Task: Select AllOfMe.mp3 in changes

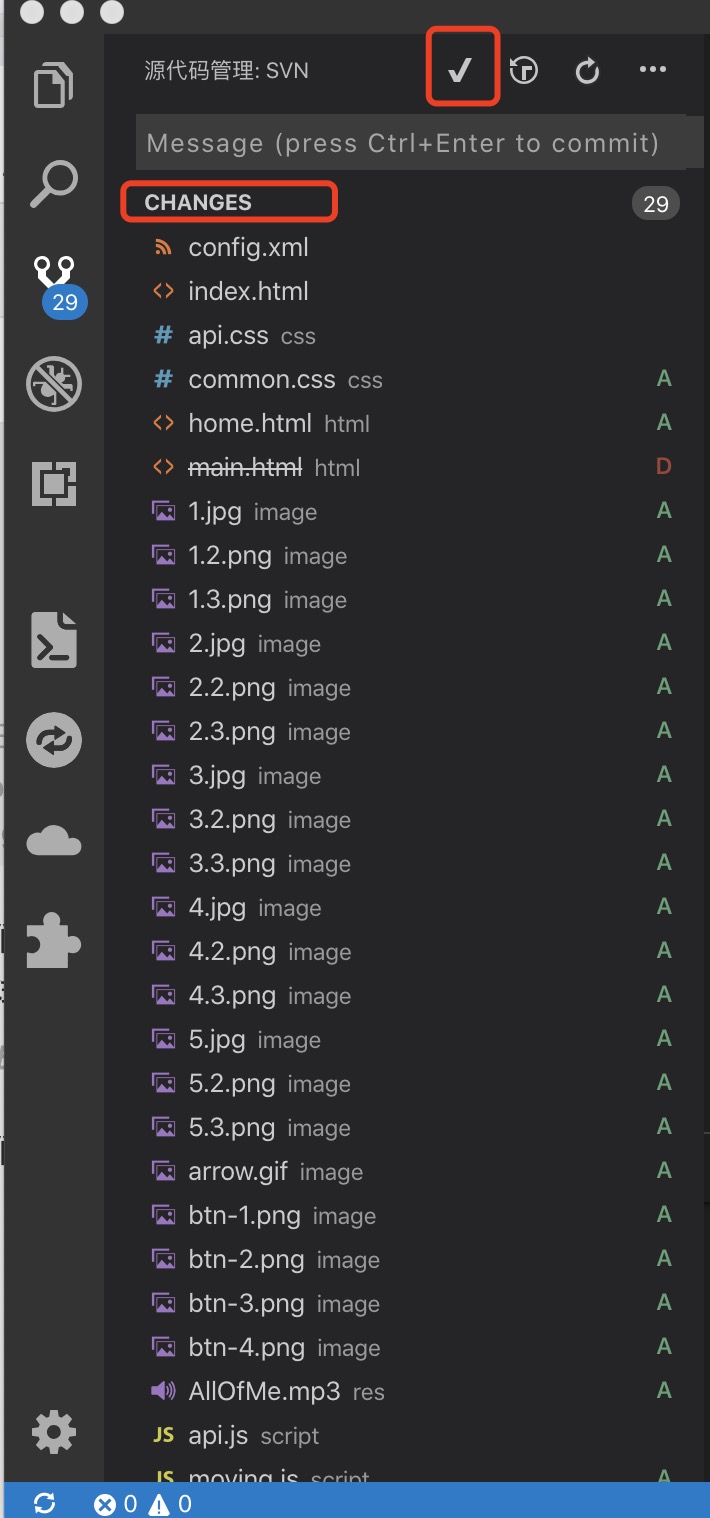Action: coord(264,1391)
